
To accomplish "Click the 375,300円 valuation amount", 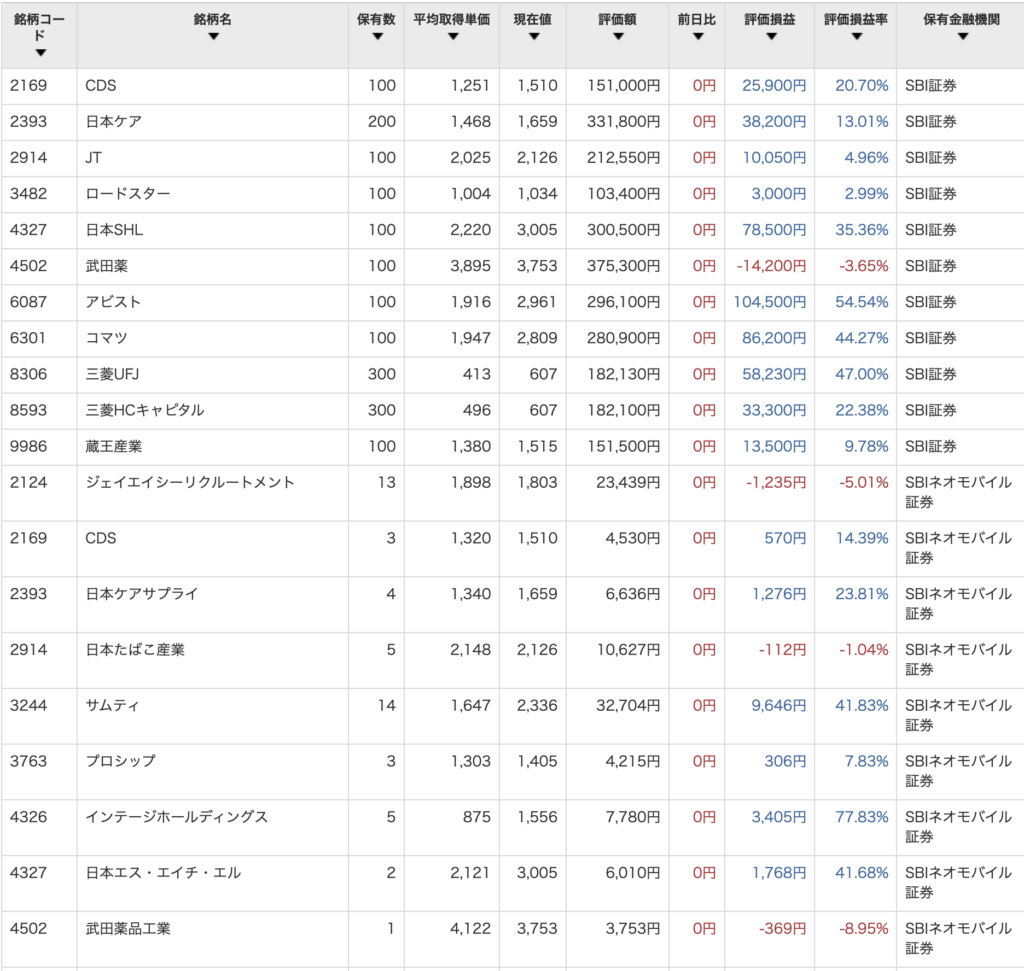I will (x=623, y=266).
